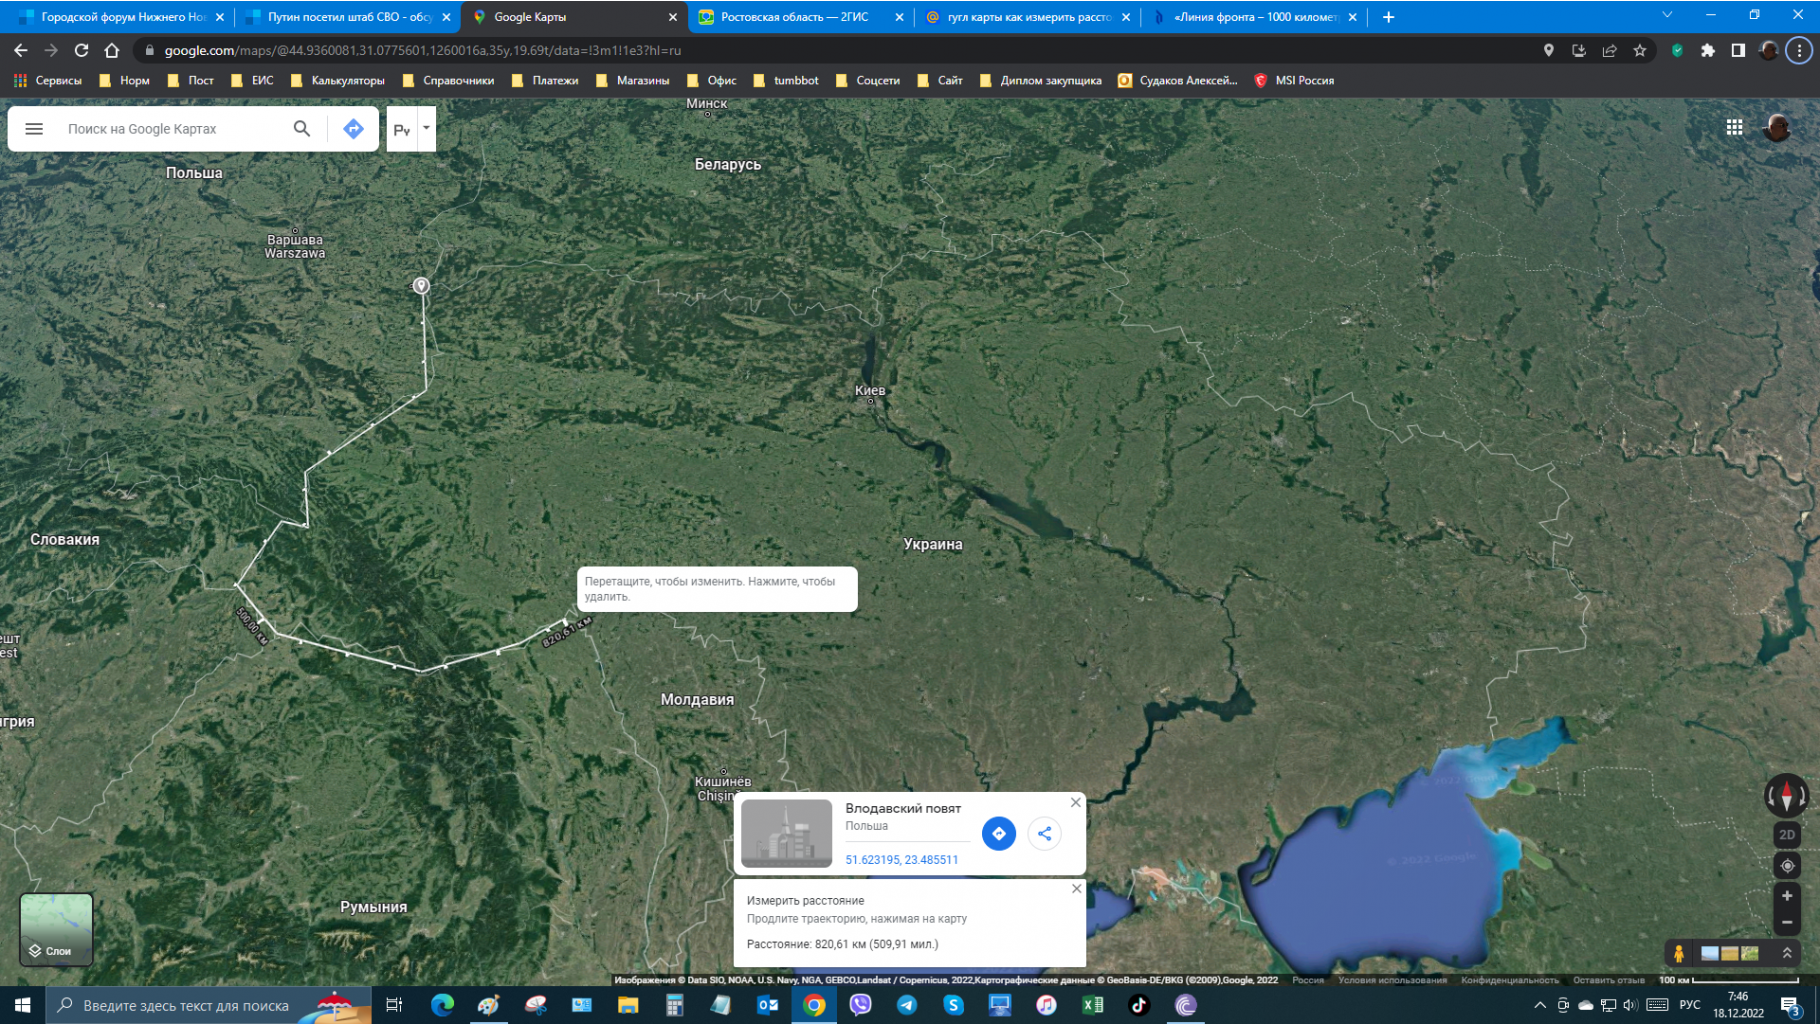Open directions from the search bar
This screenshot has width=1820, height=1024.
(353, 129)
